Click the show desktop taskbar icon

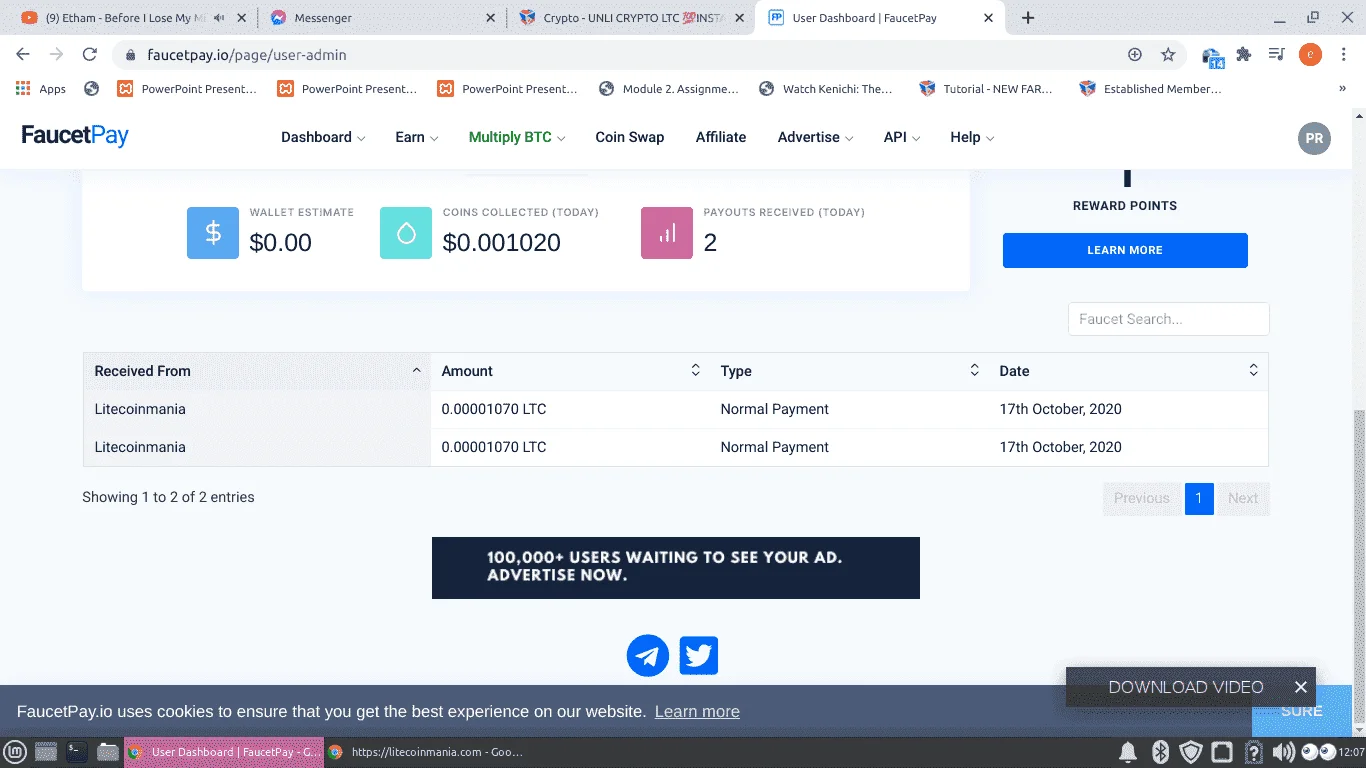click(x=46, y=752)
